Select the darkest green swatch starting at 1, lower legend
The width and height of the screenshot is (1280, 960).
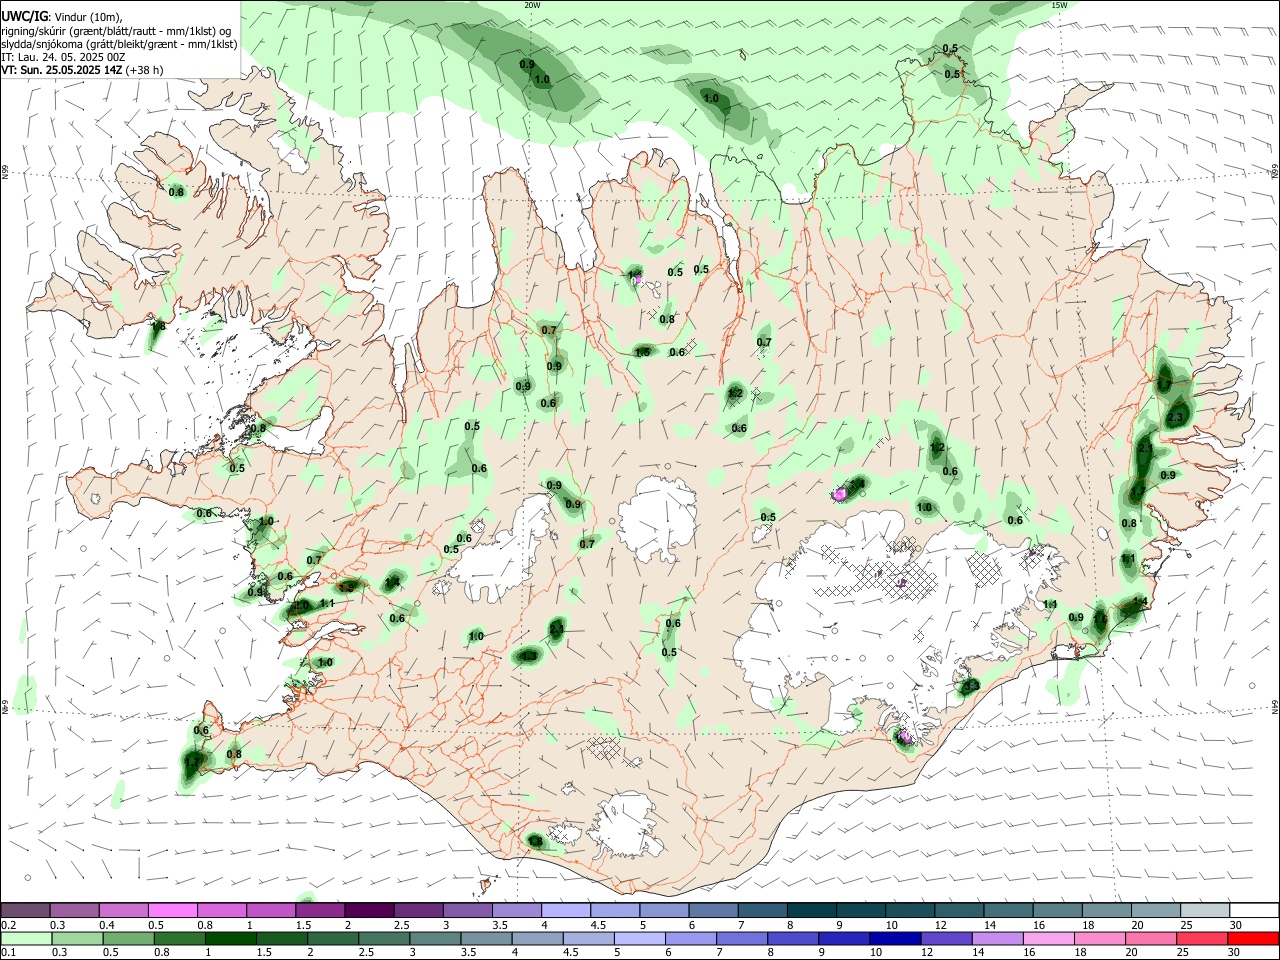tap(230, 939)
